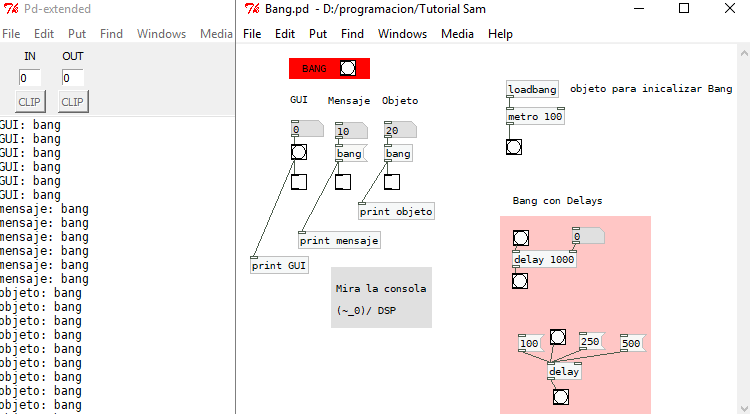Open Media menu in Pd-extended window
The width and height of the screenshot is (750, 414).
[216, 34]
